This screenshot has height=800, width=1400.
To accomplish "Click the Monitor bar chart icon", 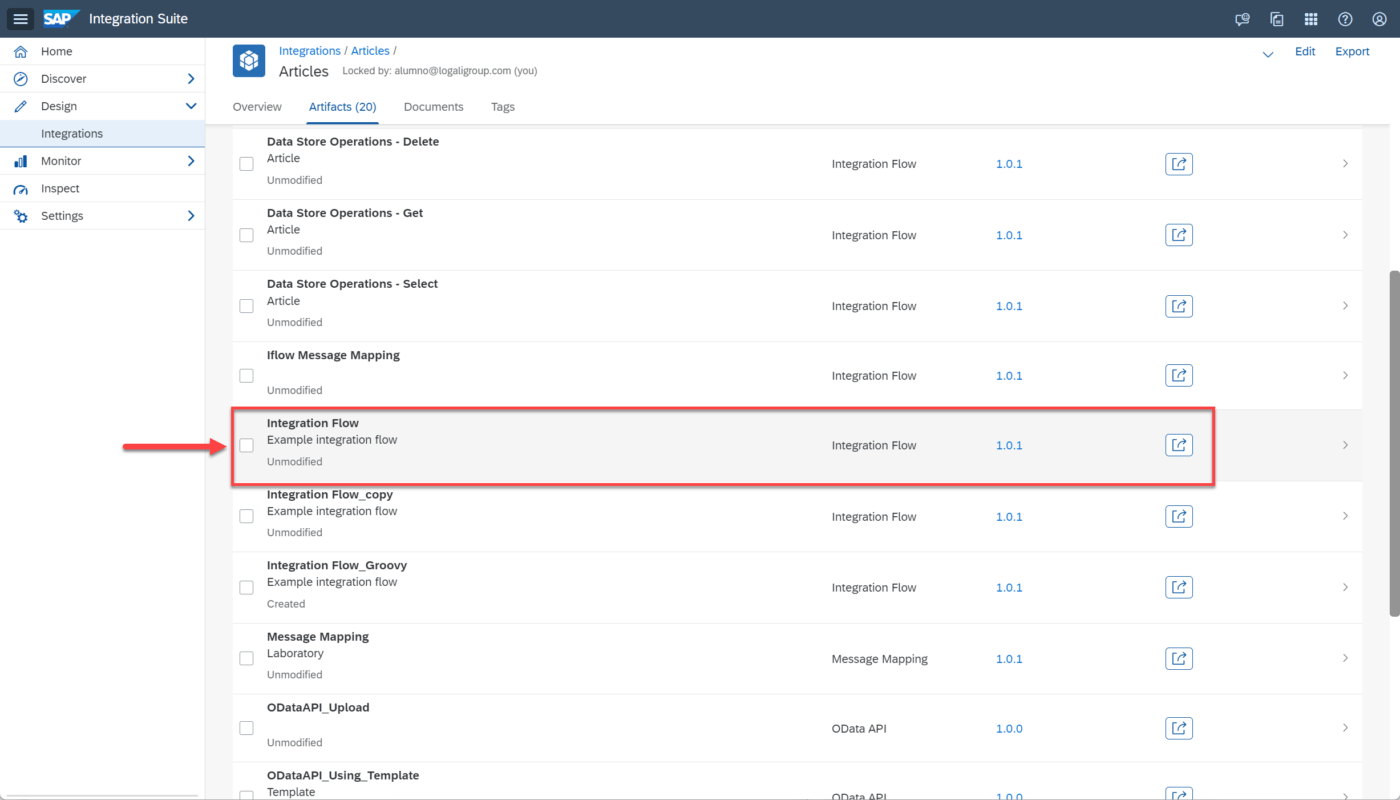I will pyautogui.click(x=20, y=161).
